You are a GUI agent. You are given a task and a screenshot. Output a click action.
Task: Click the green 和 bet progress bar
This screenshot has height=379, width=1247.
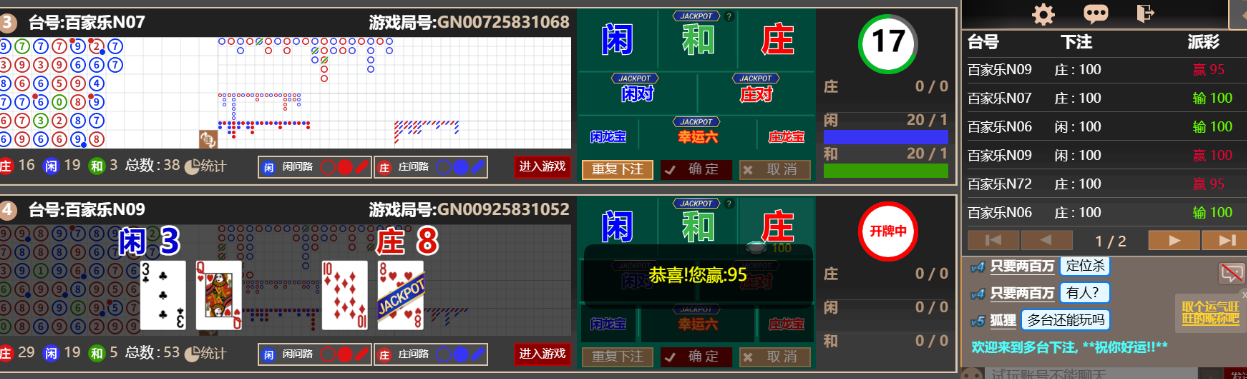(885, 171)
